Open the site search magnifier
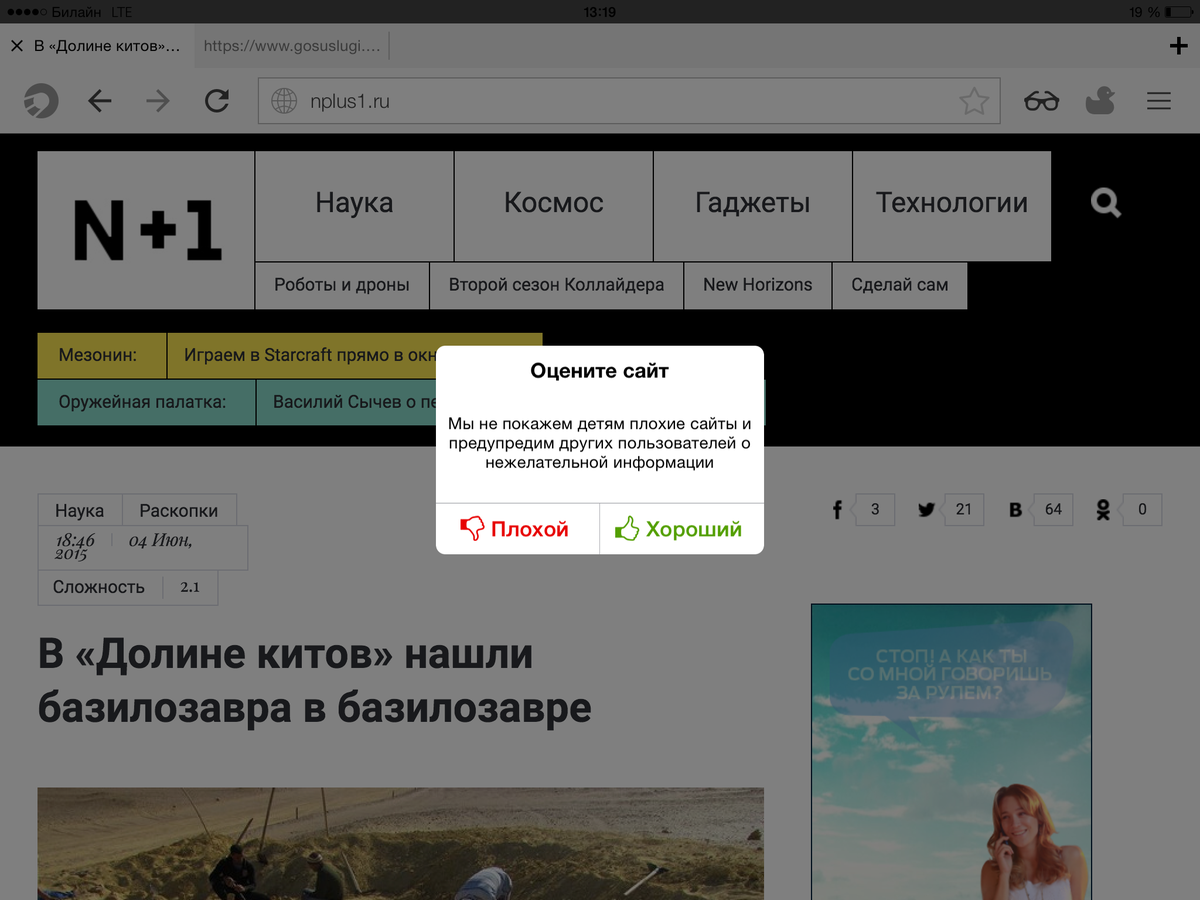 (x=1106, y=203)
